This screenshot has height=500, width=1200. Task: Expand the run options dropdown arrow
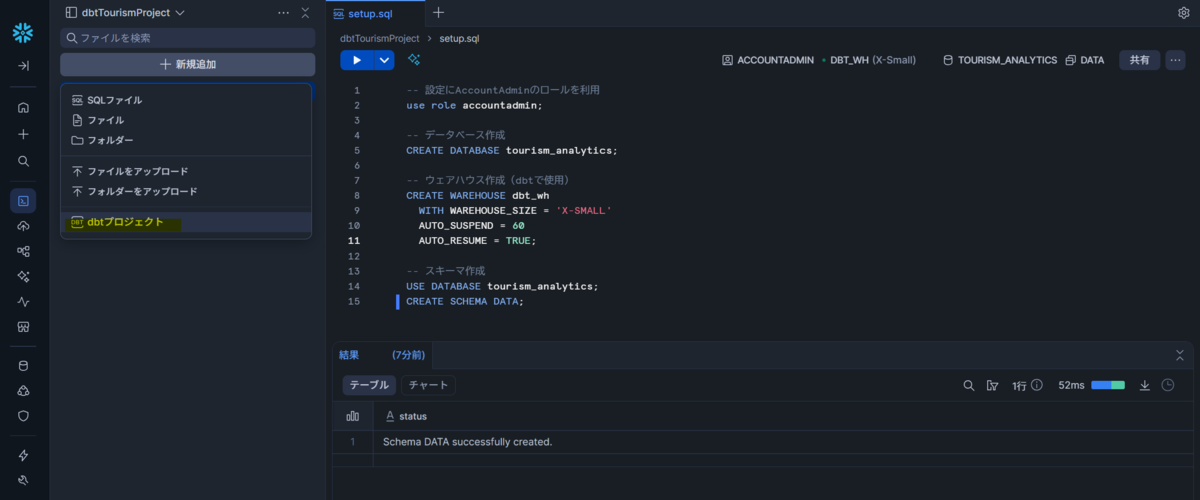pos(385,60)
